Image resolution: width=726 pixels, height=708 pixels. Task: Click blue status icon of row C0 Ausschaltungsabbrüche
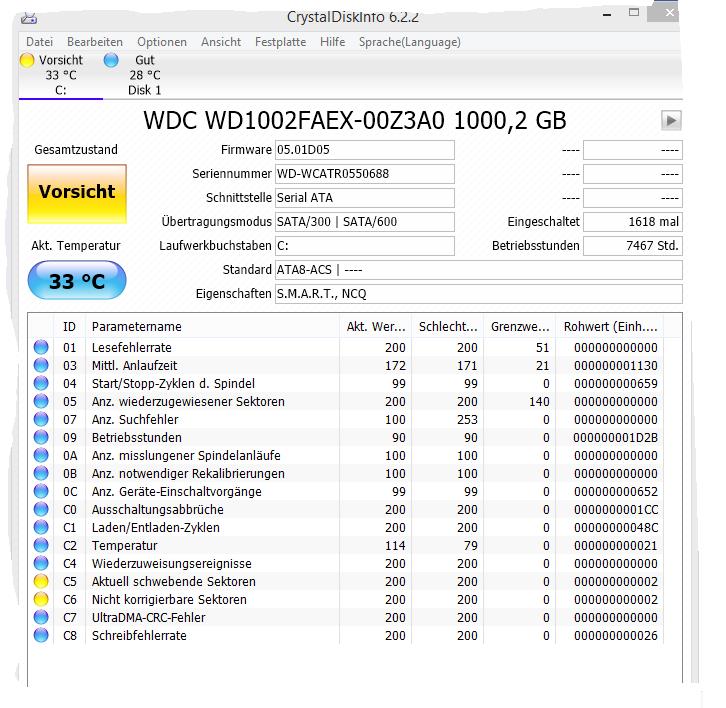click(41, 509)
